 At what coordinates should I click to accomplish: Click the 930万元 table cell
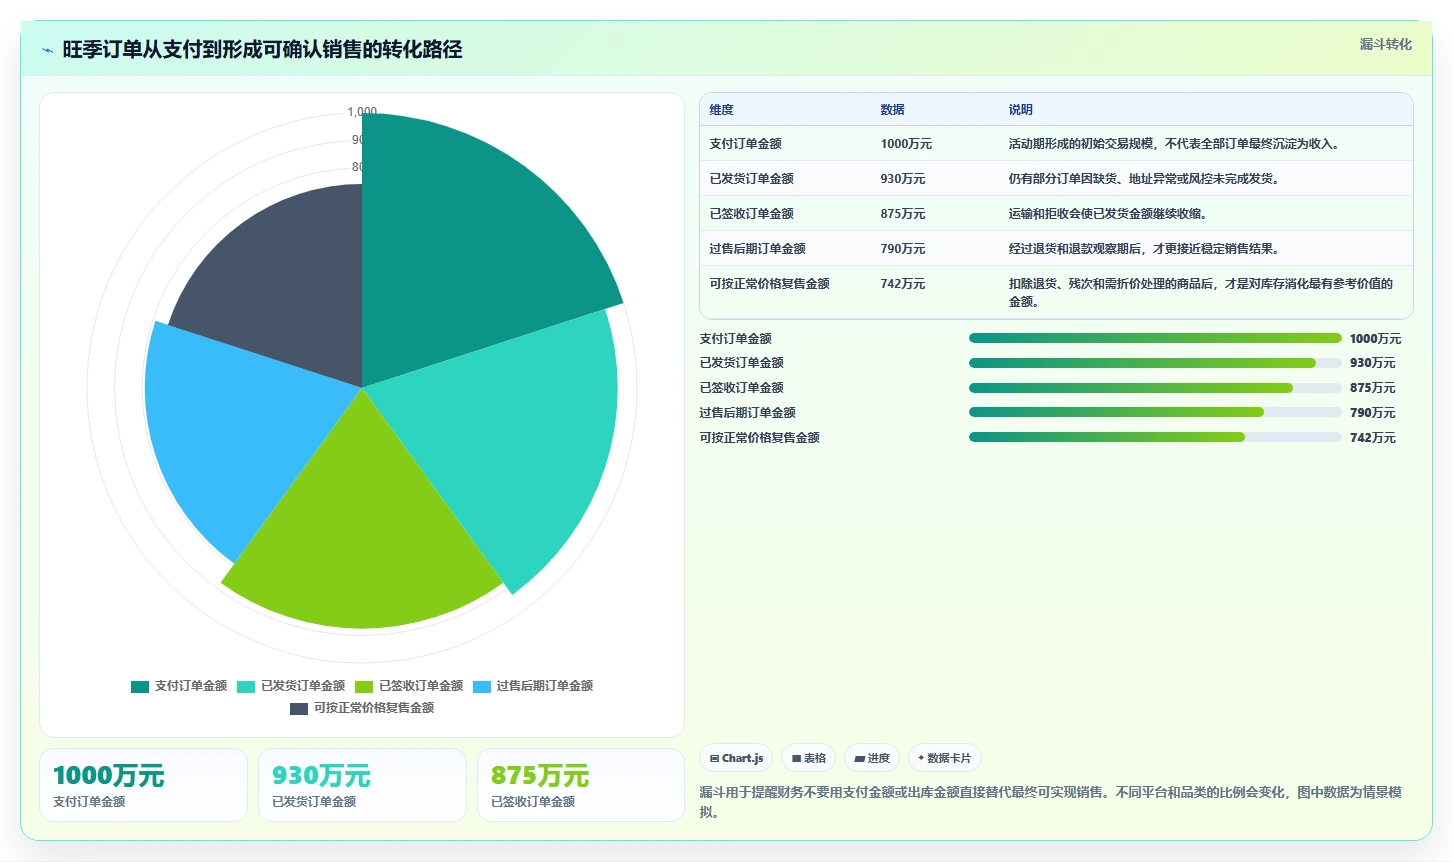point(903,179)
